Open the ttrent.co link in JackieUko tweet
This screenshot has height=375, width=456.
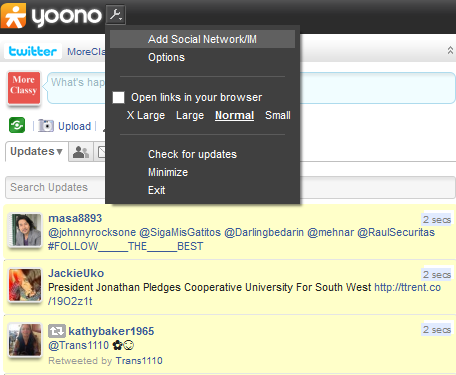point(407,287)
